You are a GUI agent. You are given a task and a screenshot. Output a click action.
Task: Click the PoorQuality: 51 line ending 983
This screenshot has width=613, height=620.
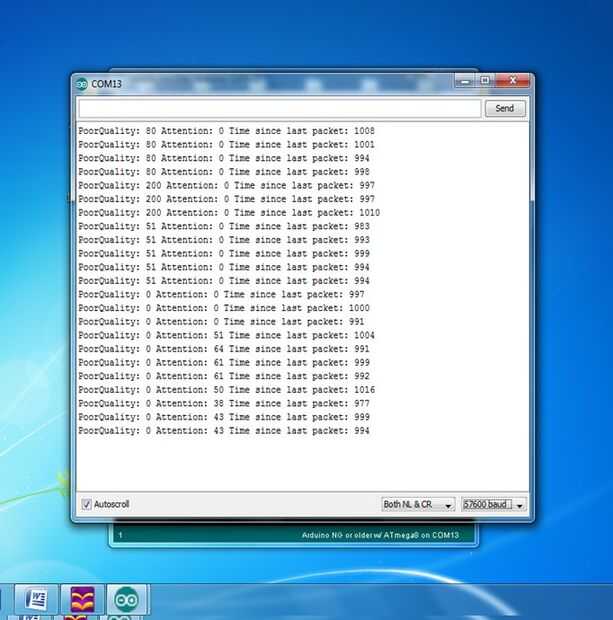coord(224,227)
